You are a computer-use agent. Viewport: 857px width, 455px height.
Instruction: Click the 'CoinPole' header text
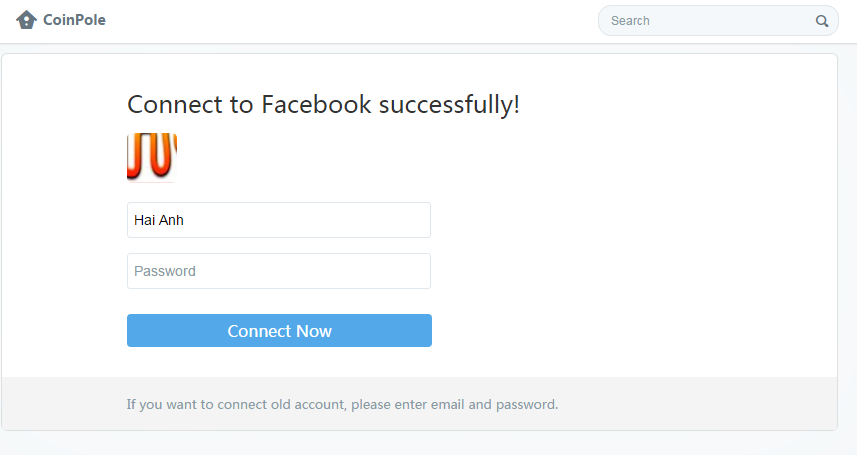tap(74, 20)
